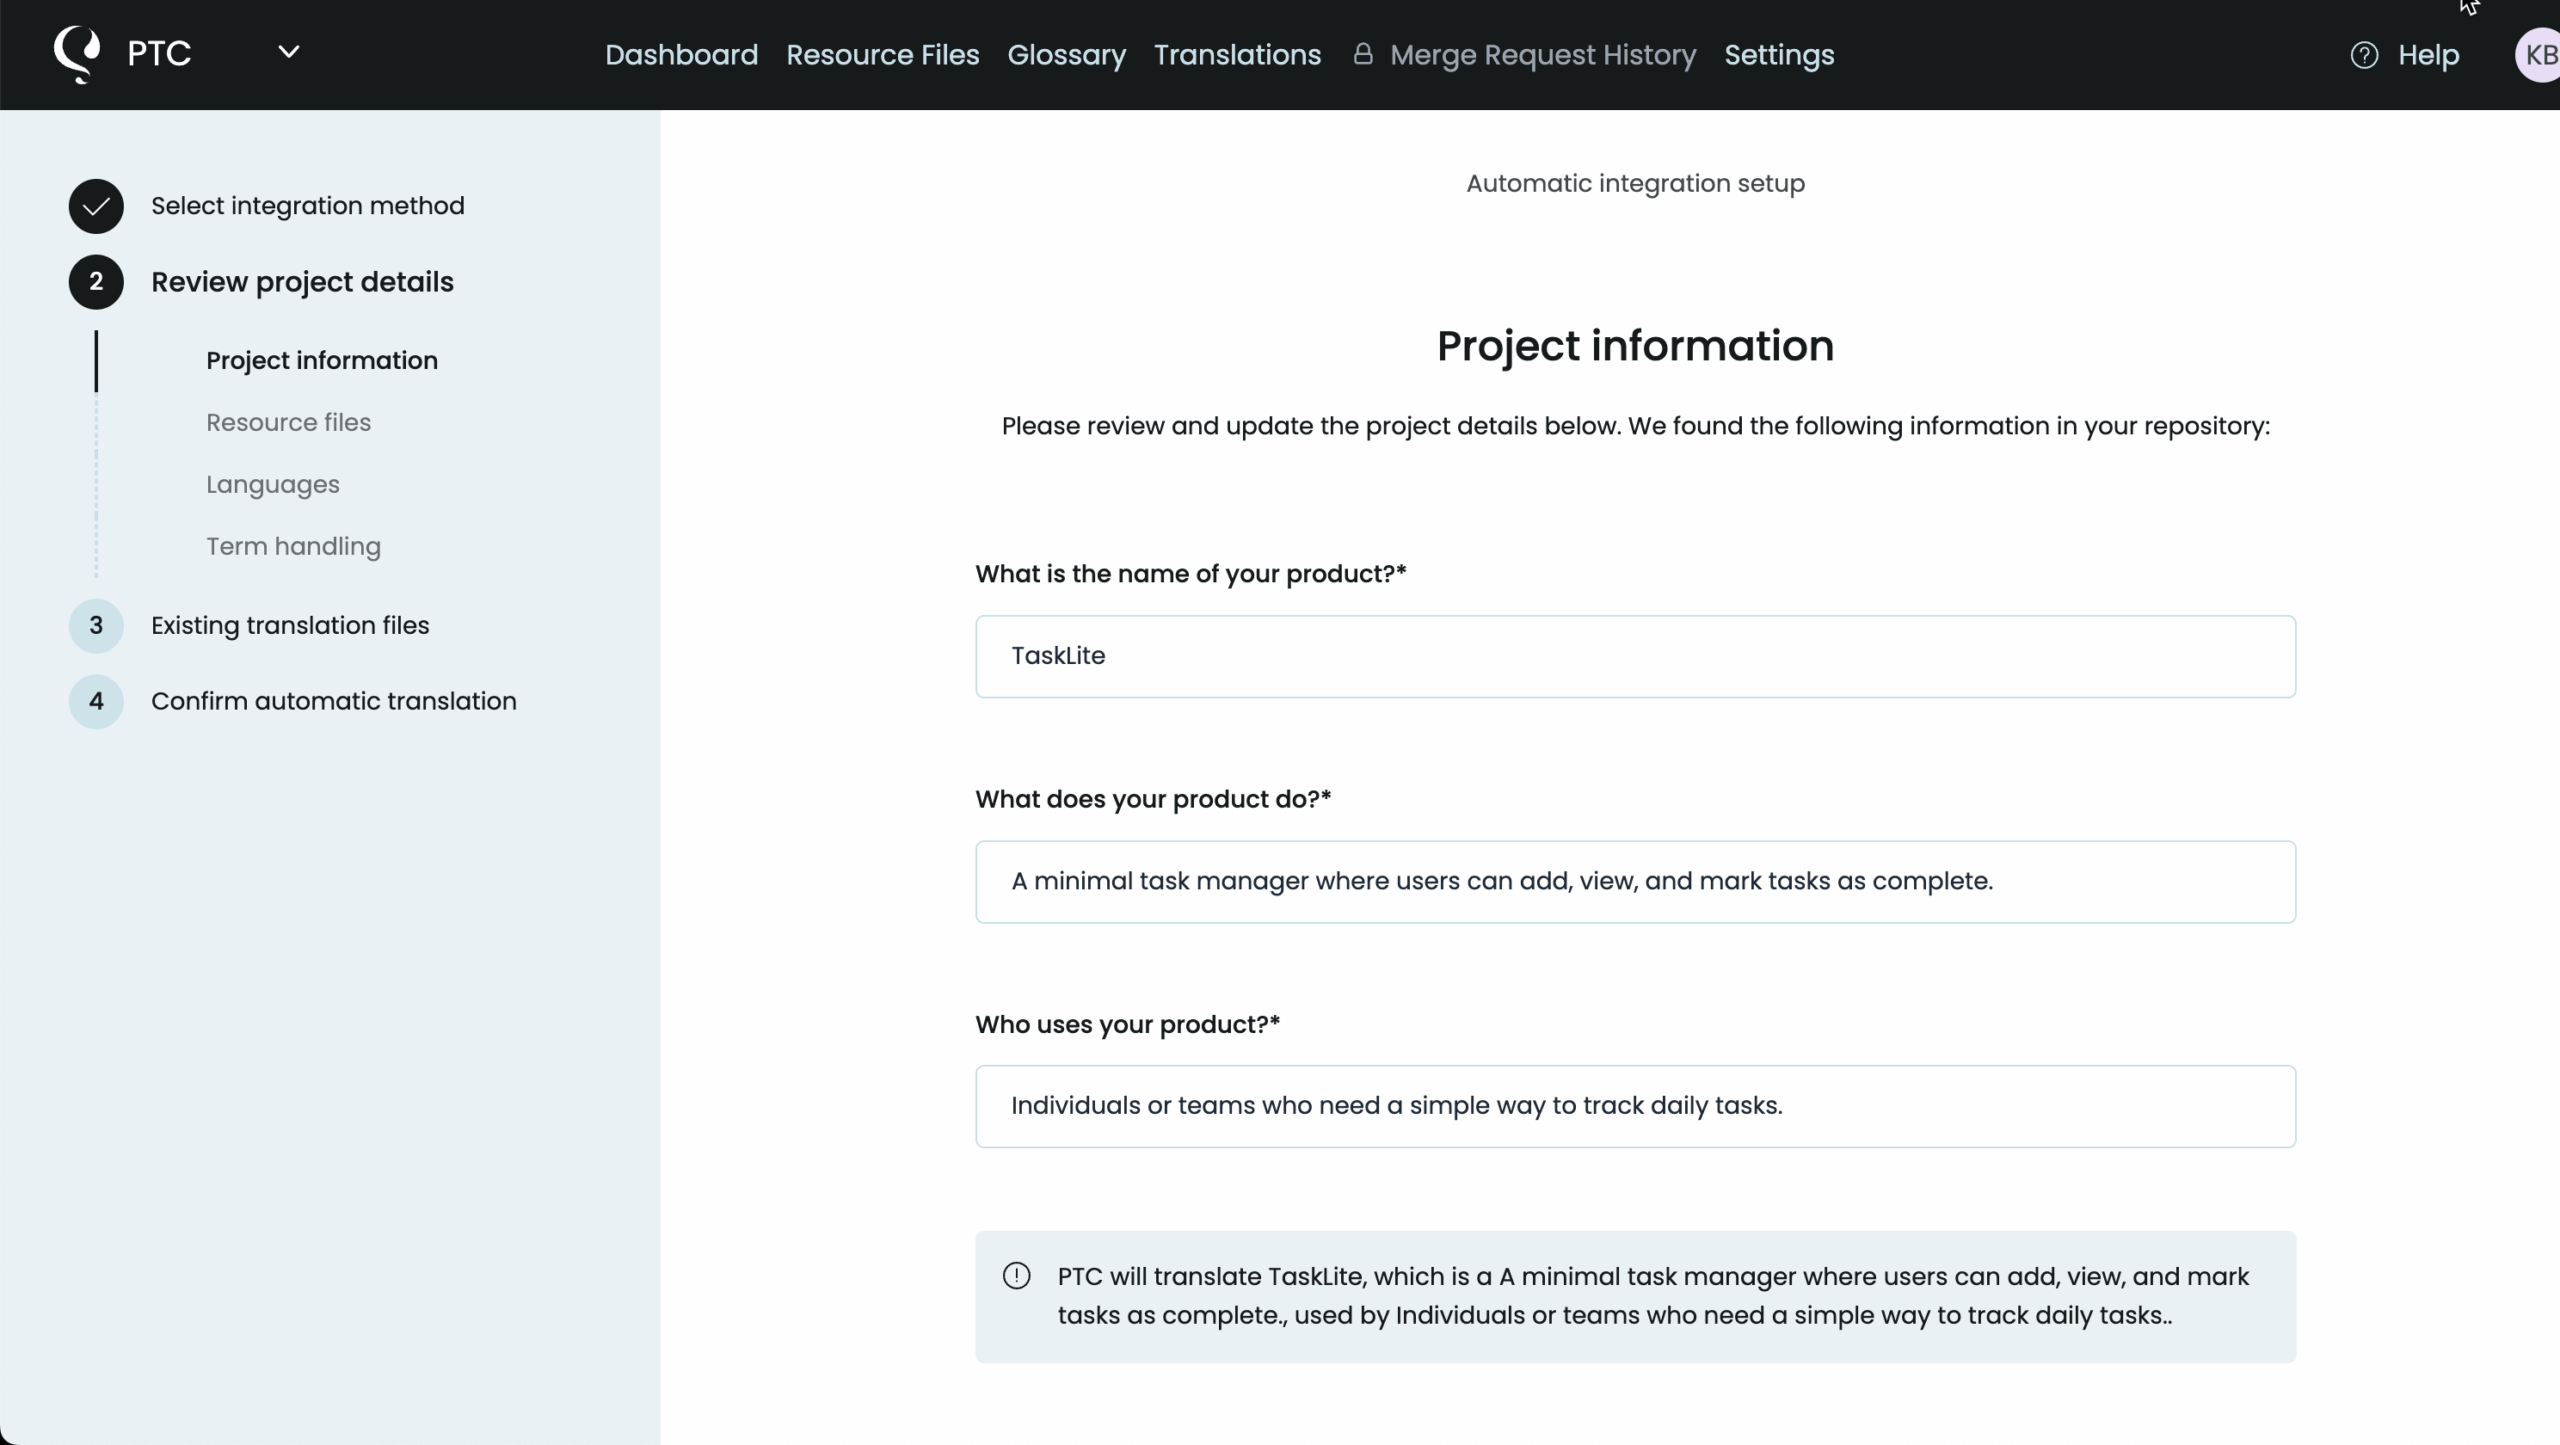The image size is (2560, 1445).
Task: Click the info icon in the summary box
Action: click(1016, 1276)
